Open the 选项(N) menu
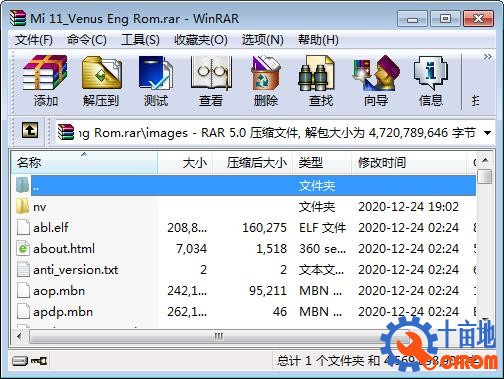Viewport: 504px width, 379px height. (263, 40)
